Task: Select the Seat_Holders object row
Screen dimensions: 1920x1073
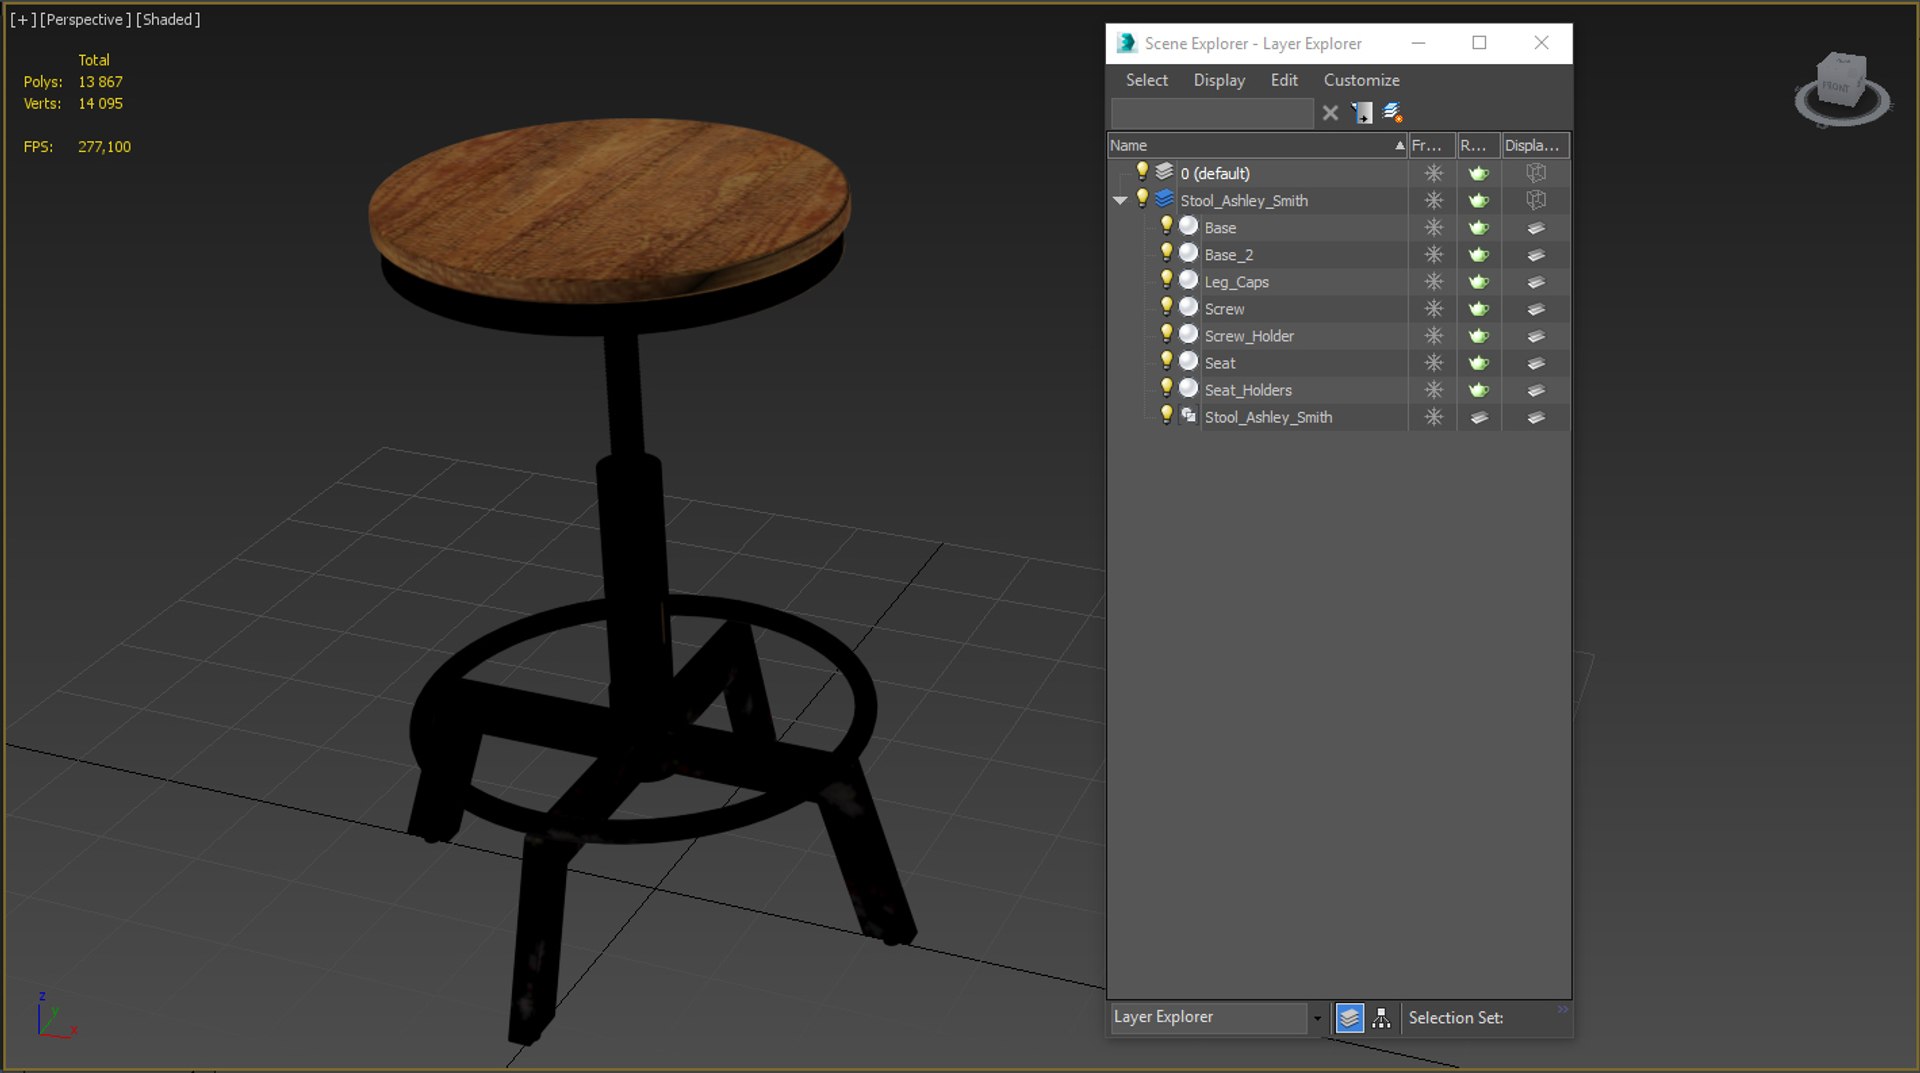Action: click(1338, 390)
